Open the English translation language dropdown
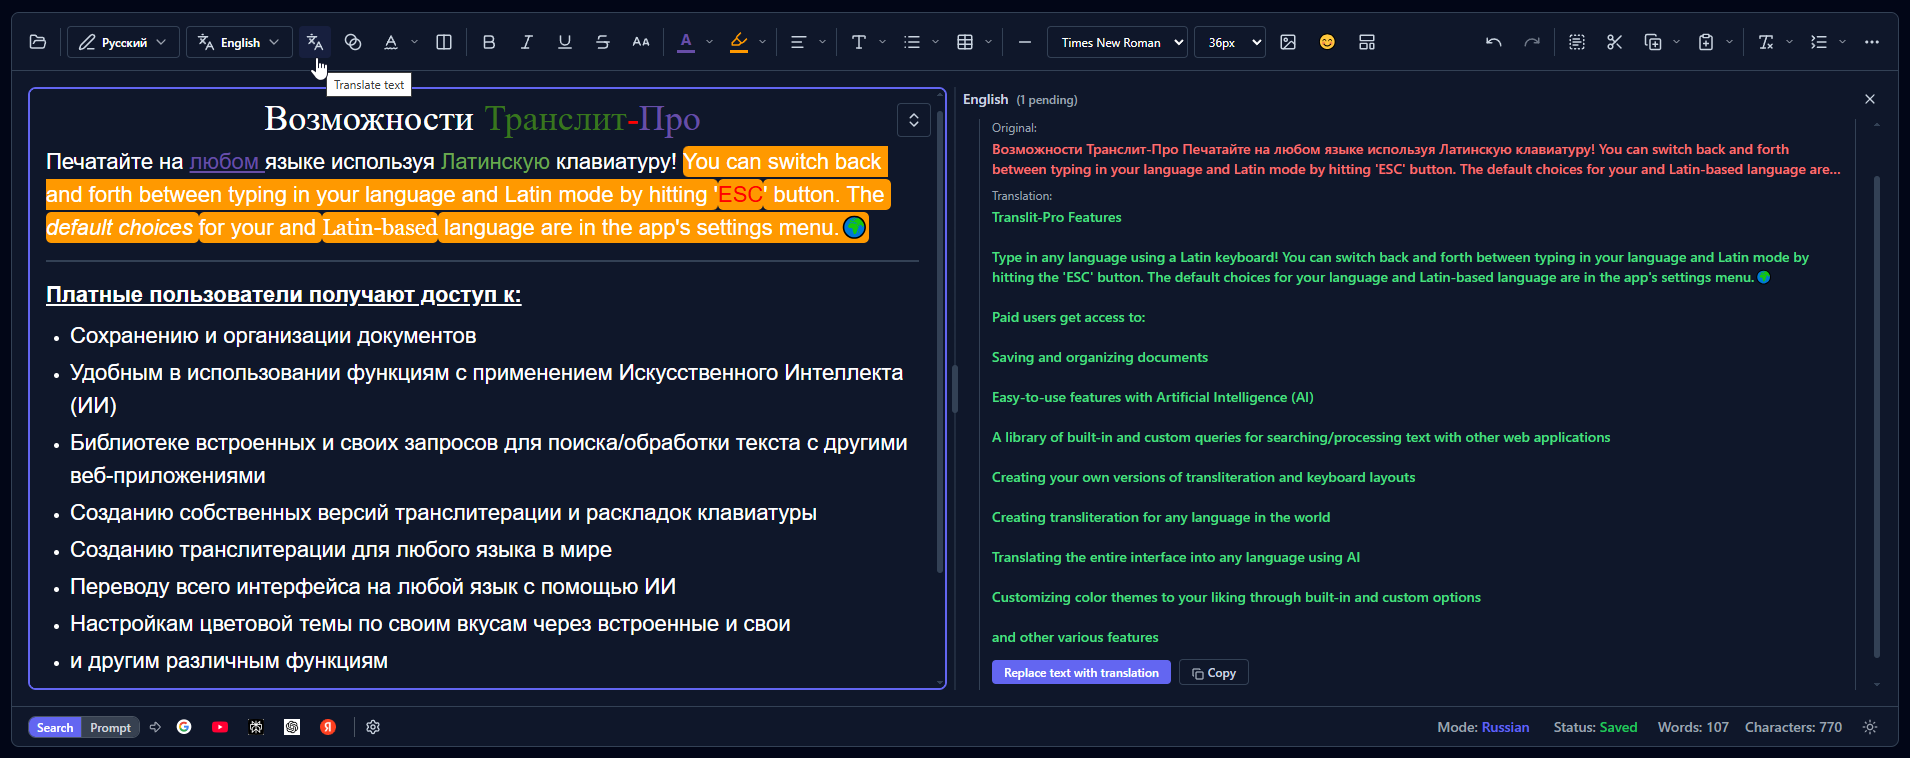 tap(240, 42)
